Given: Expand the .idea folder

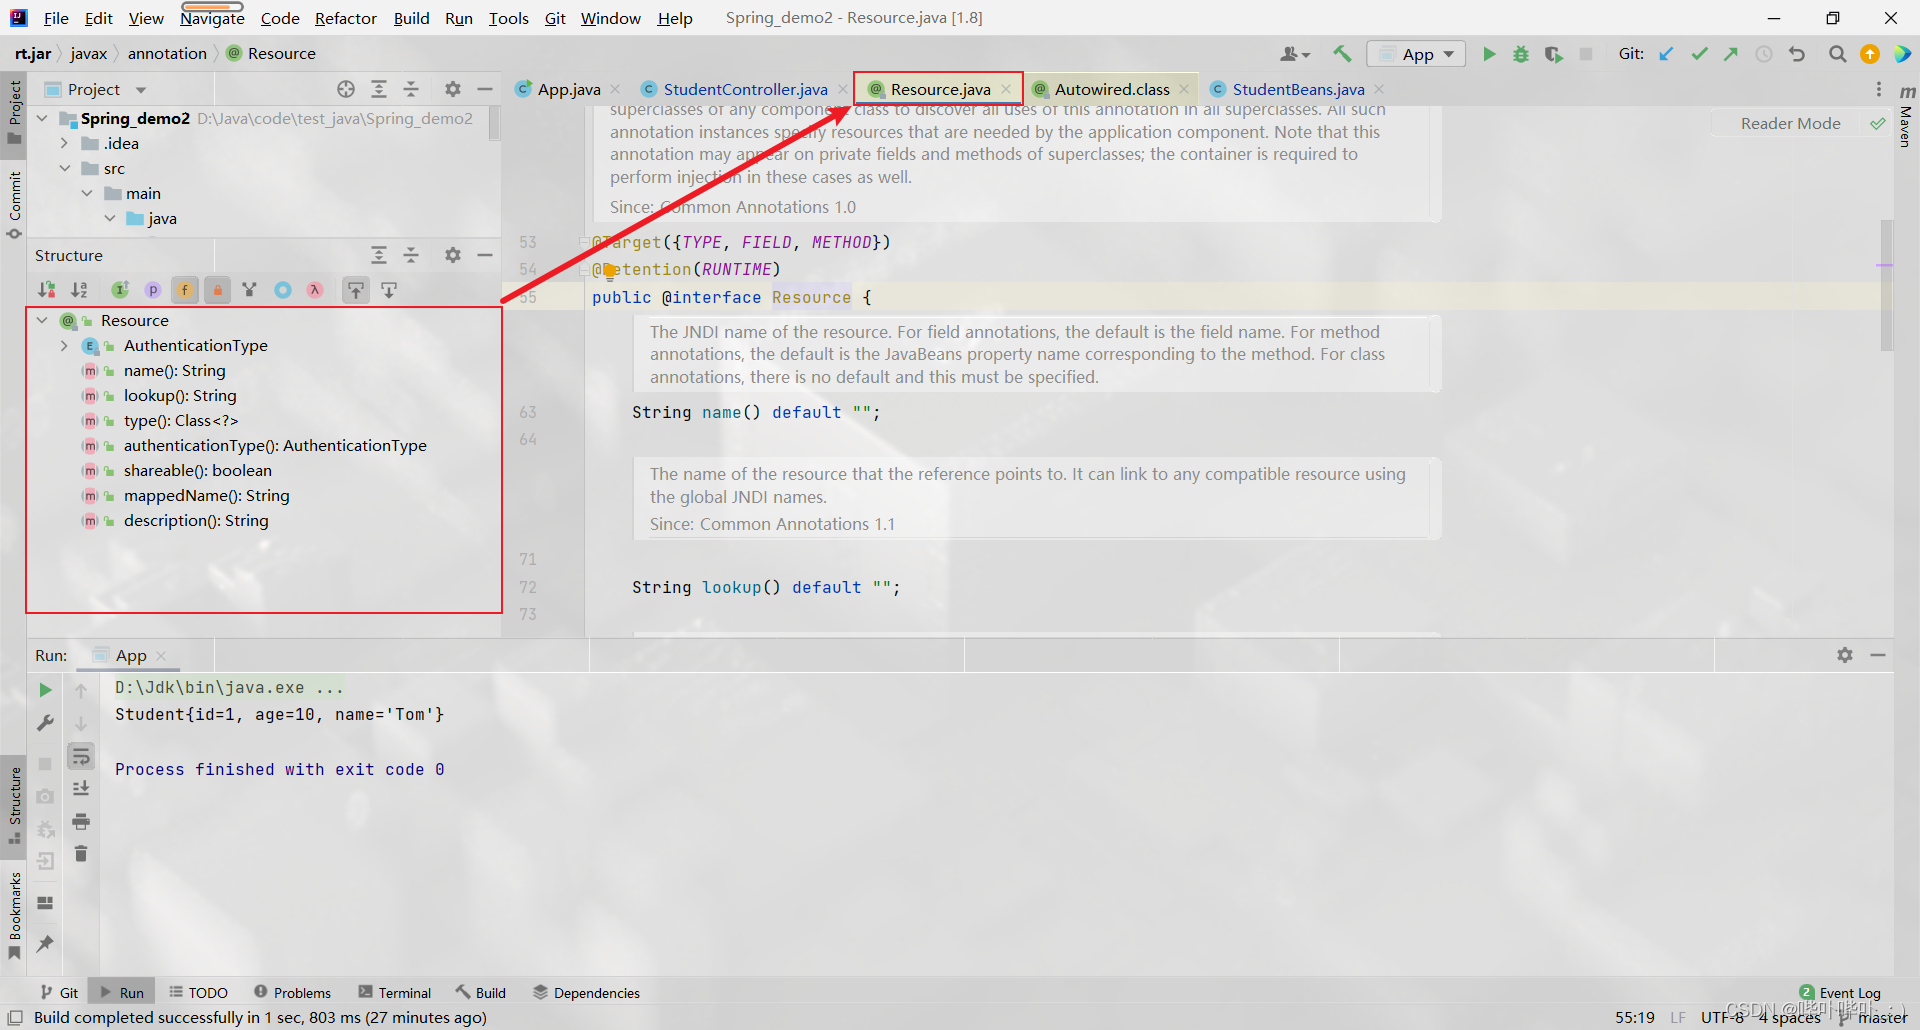Looking at the screenshot, I should [65, 143].
